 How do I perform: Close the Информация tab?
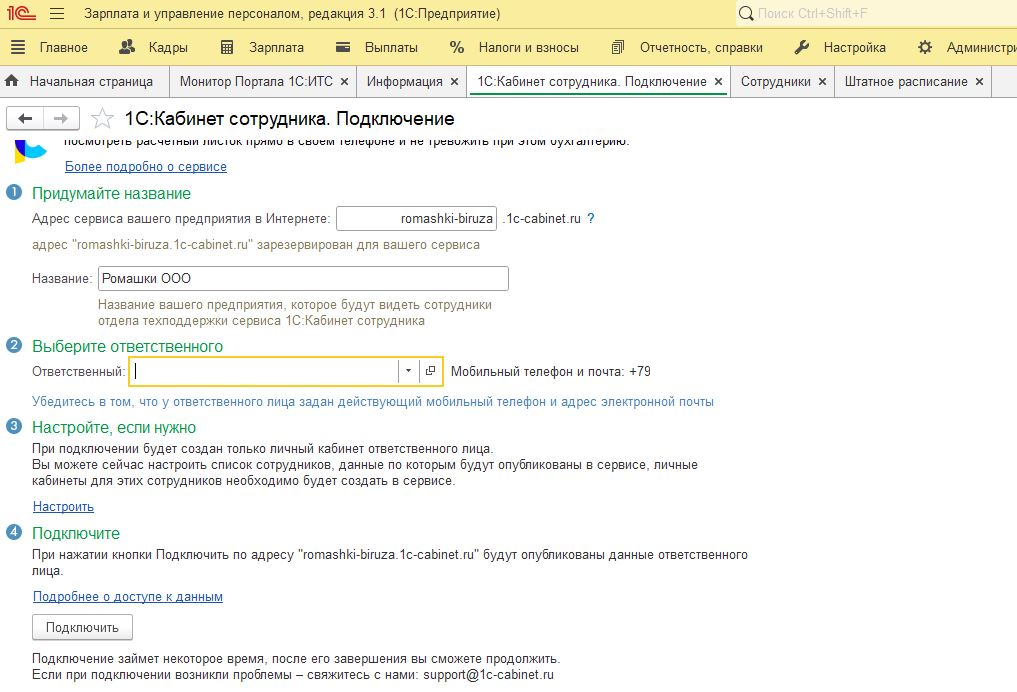(x=454, y=82)
